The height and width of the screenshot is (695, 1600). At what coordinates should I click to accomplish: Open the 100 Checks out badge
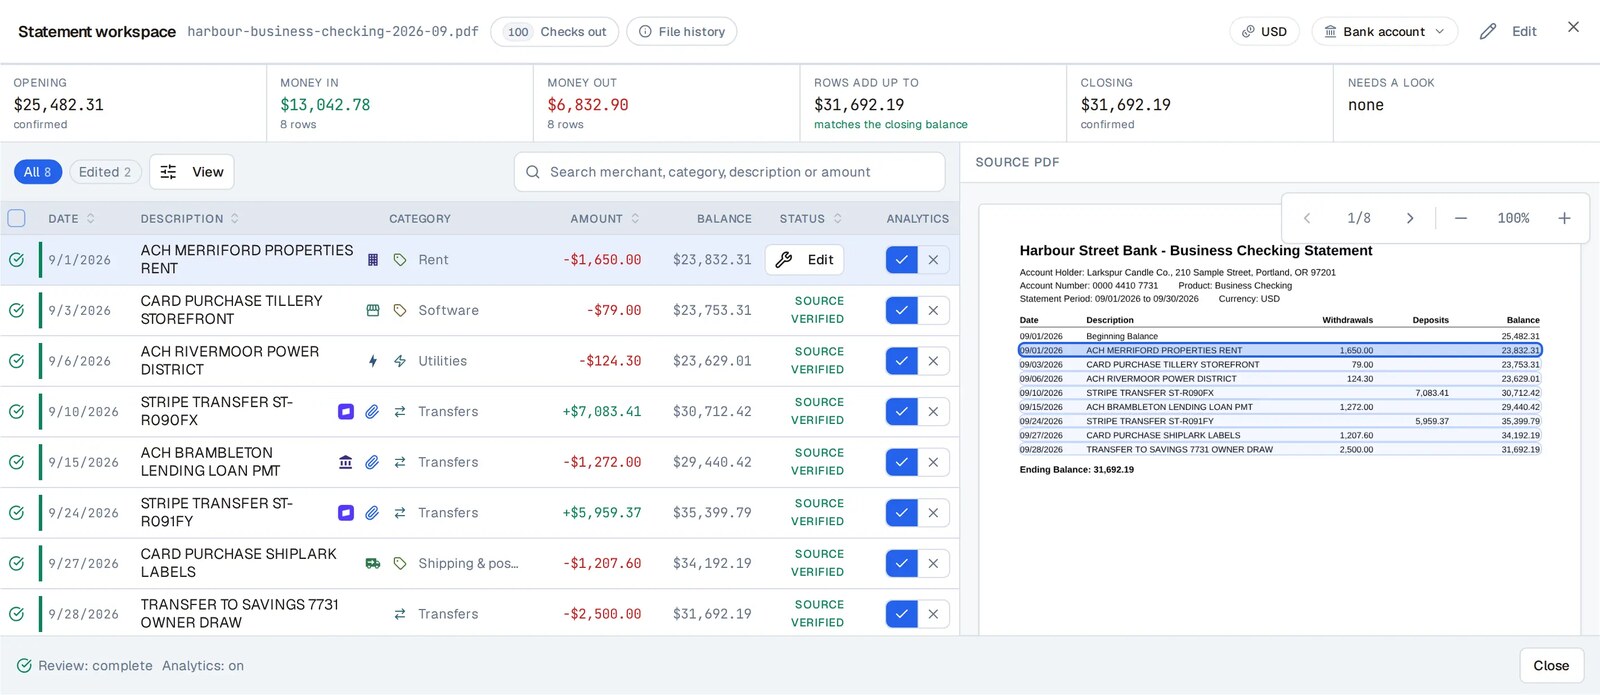[555, 32]
